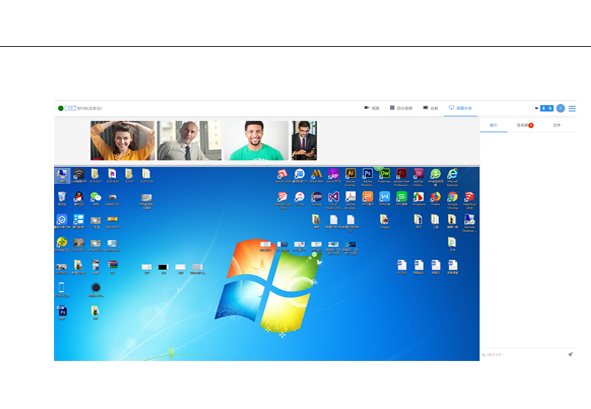
Task: Open the Eclipse desktop icon
Action: coord(317,199)
